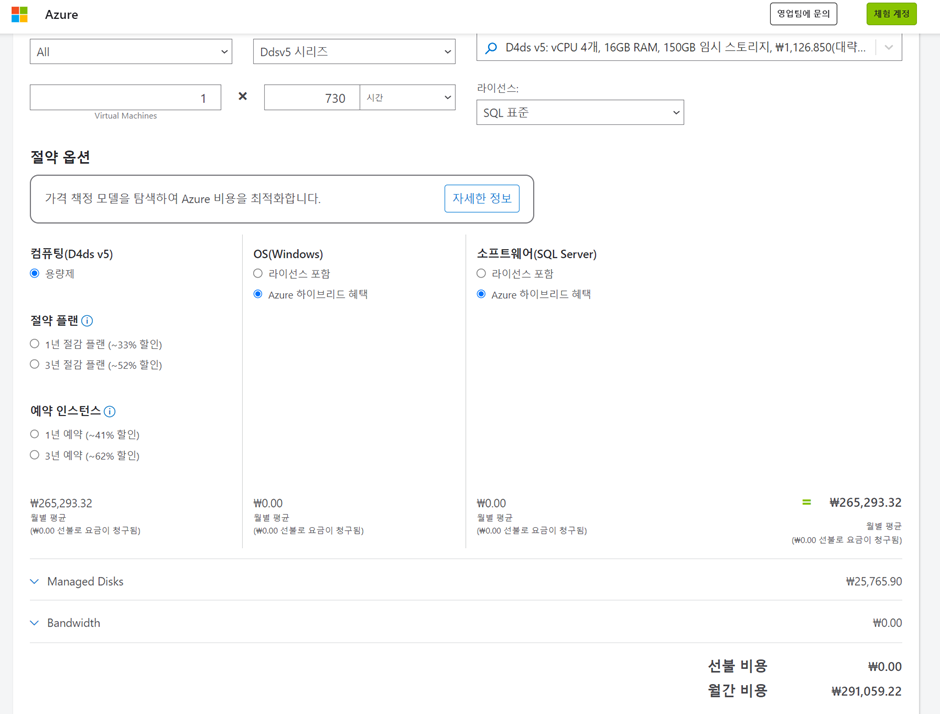The image size is (940, 714).
Task: Select OS 라이선스 포함 option
Action: [258, 273]
